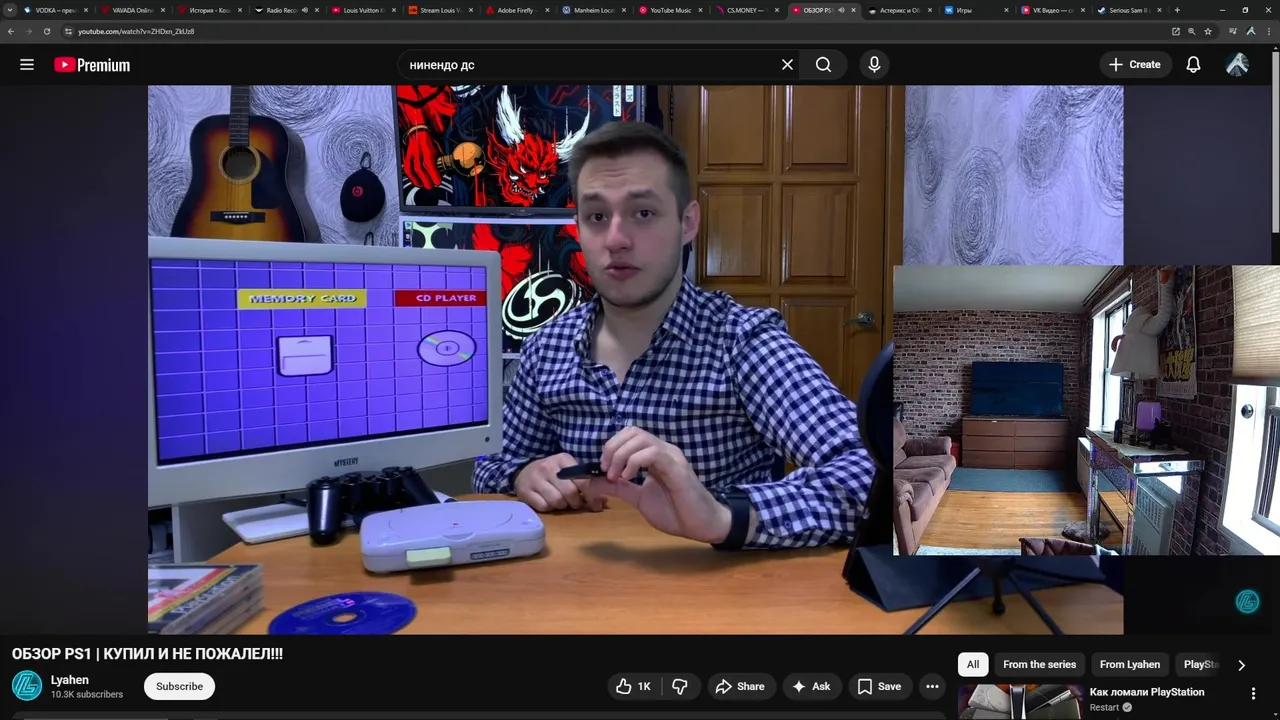This screenshot has width=1280, height=720.
Task: Go back in browser history
Action: [x=11, y=31]
